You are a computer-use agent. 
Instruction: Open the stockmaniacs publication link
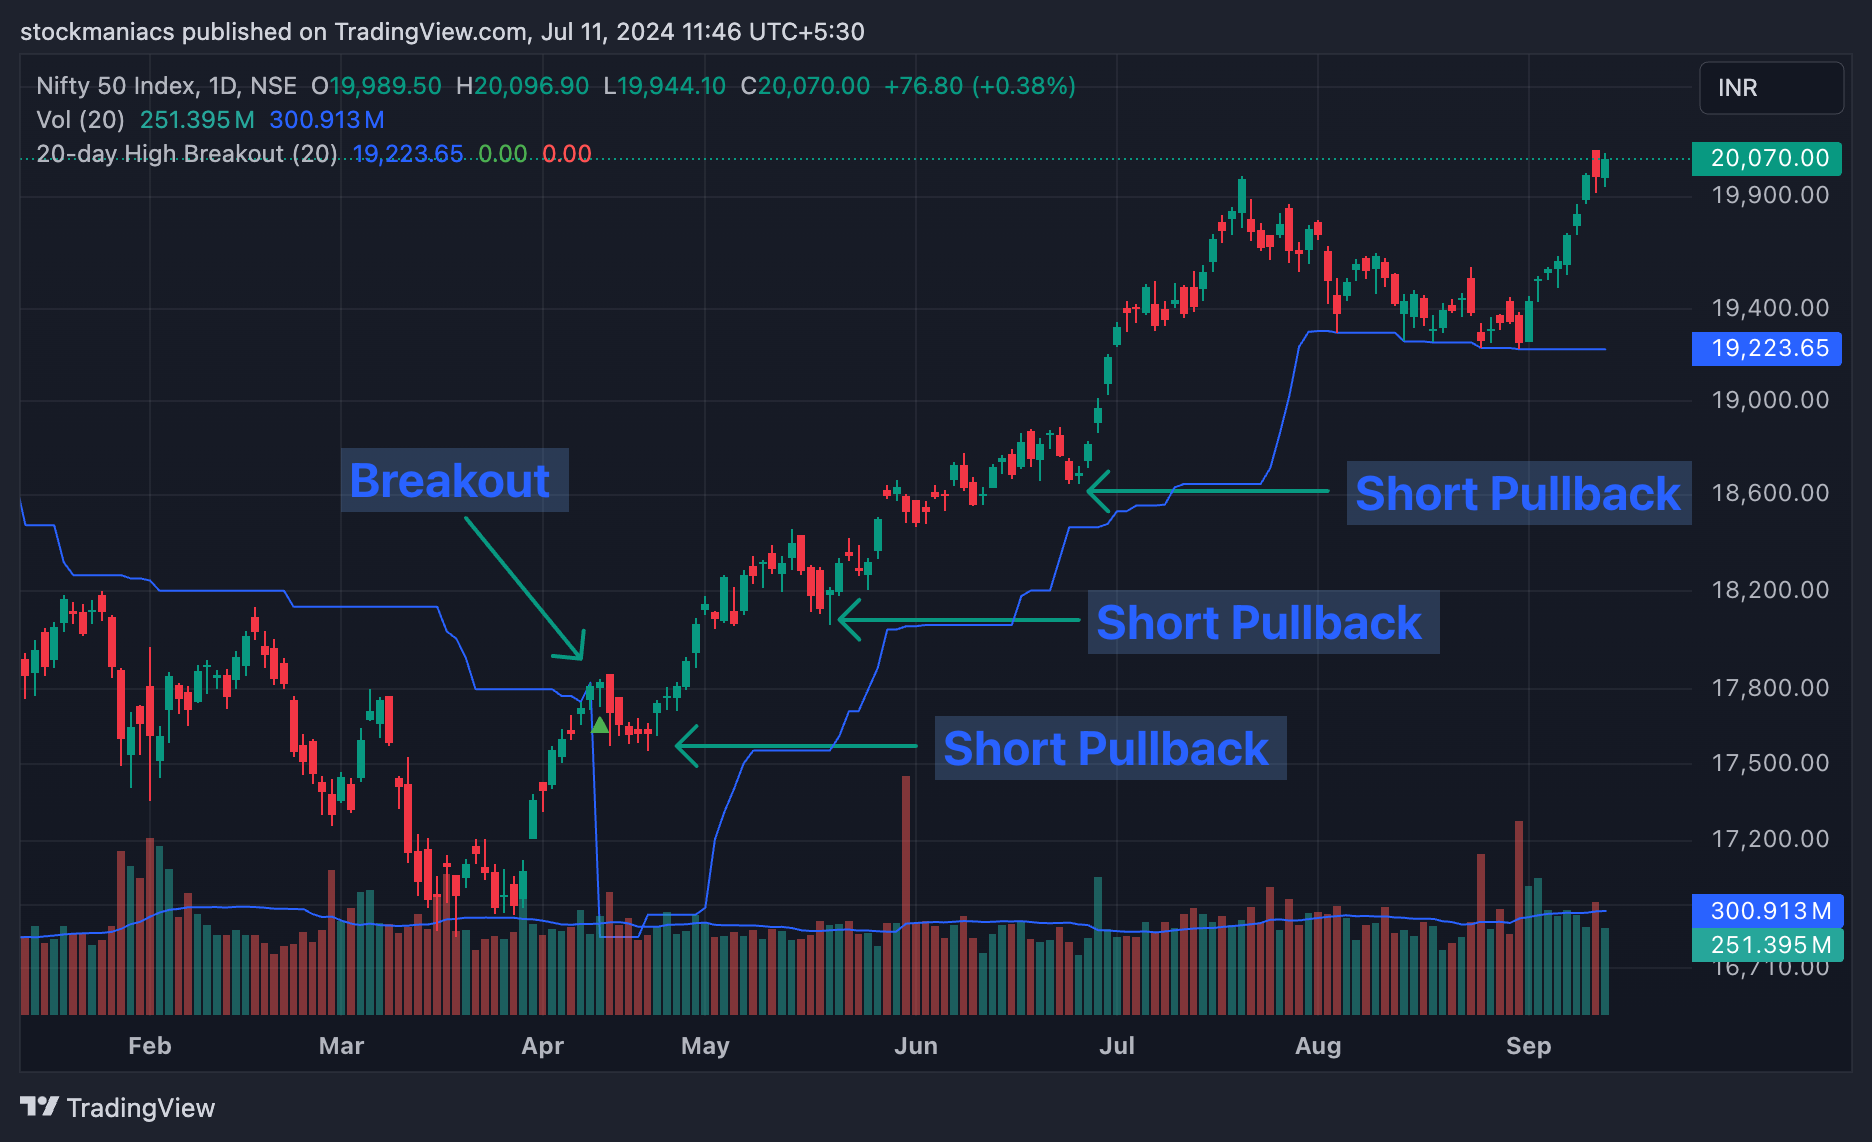click(100, 31)
